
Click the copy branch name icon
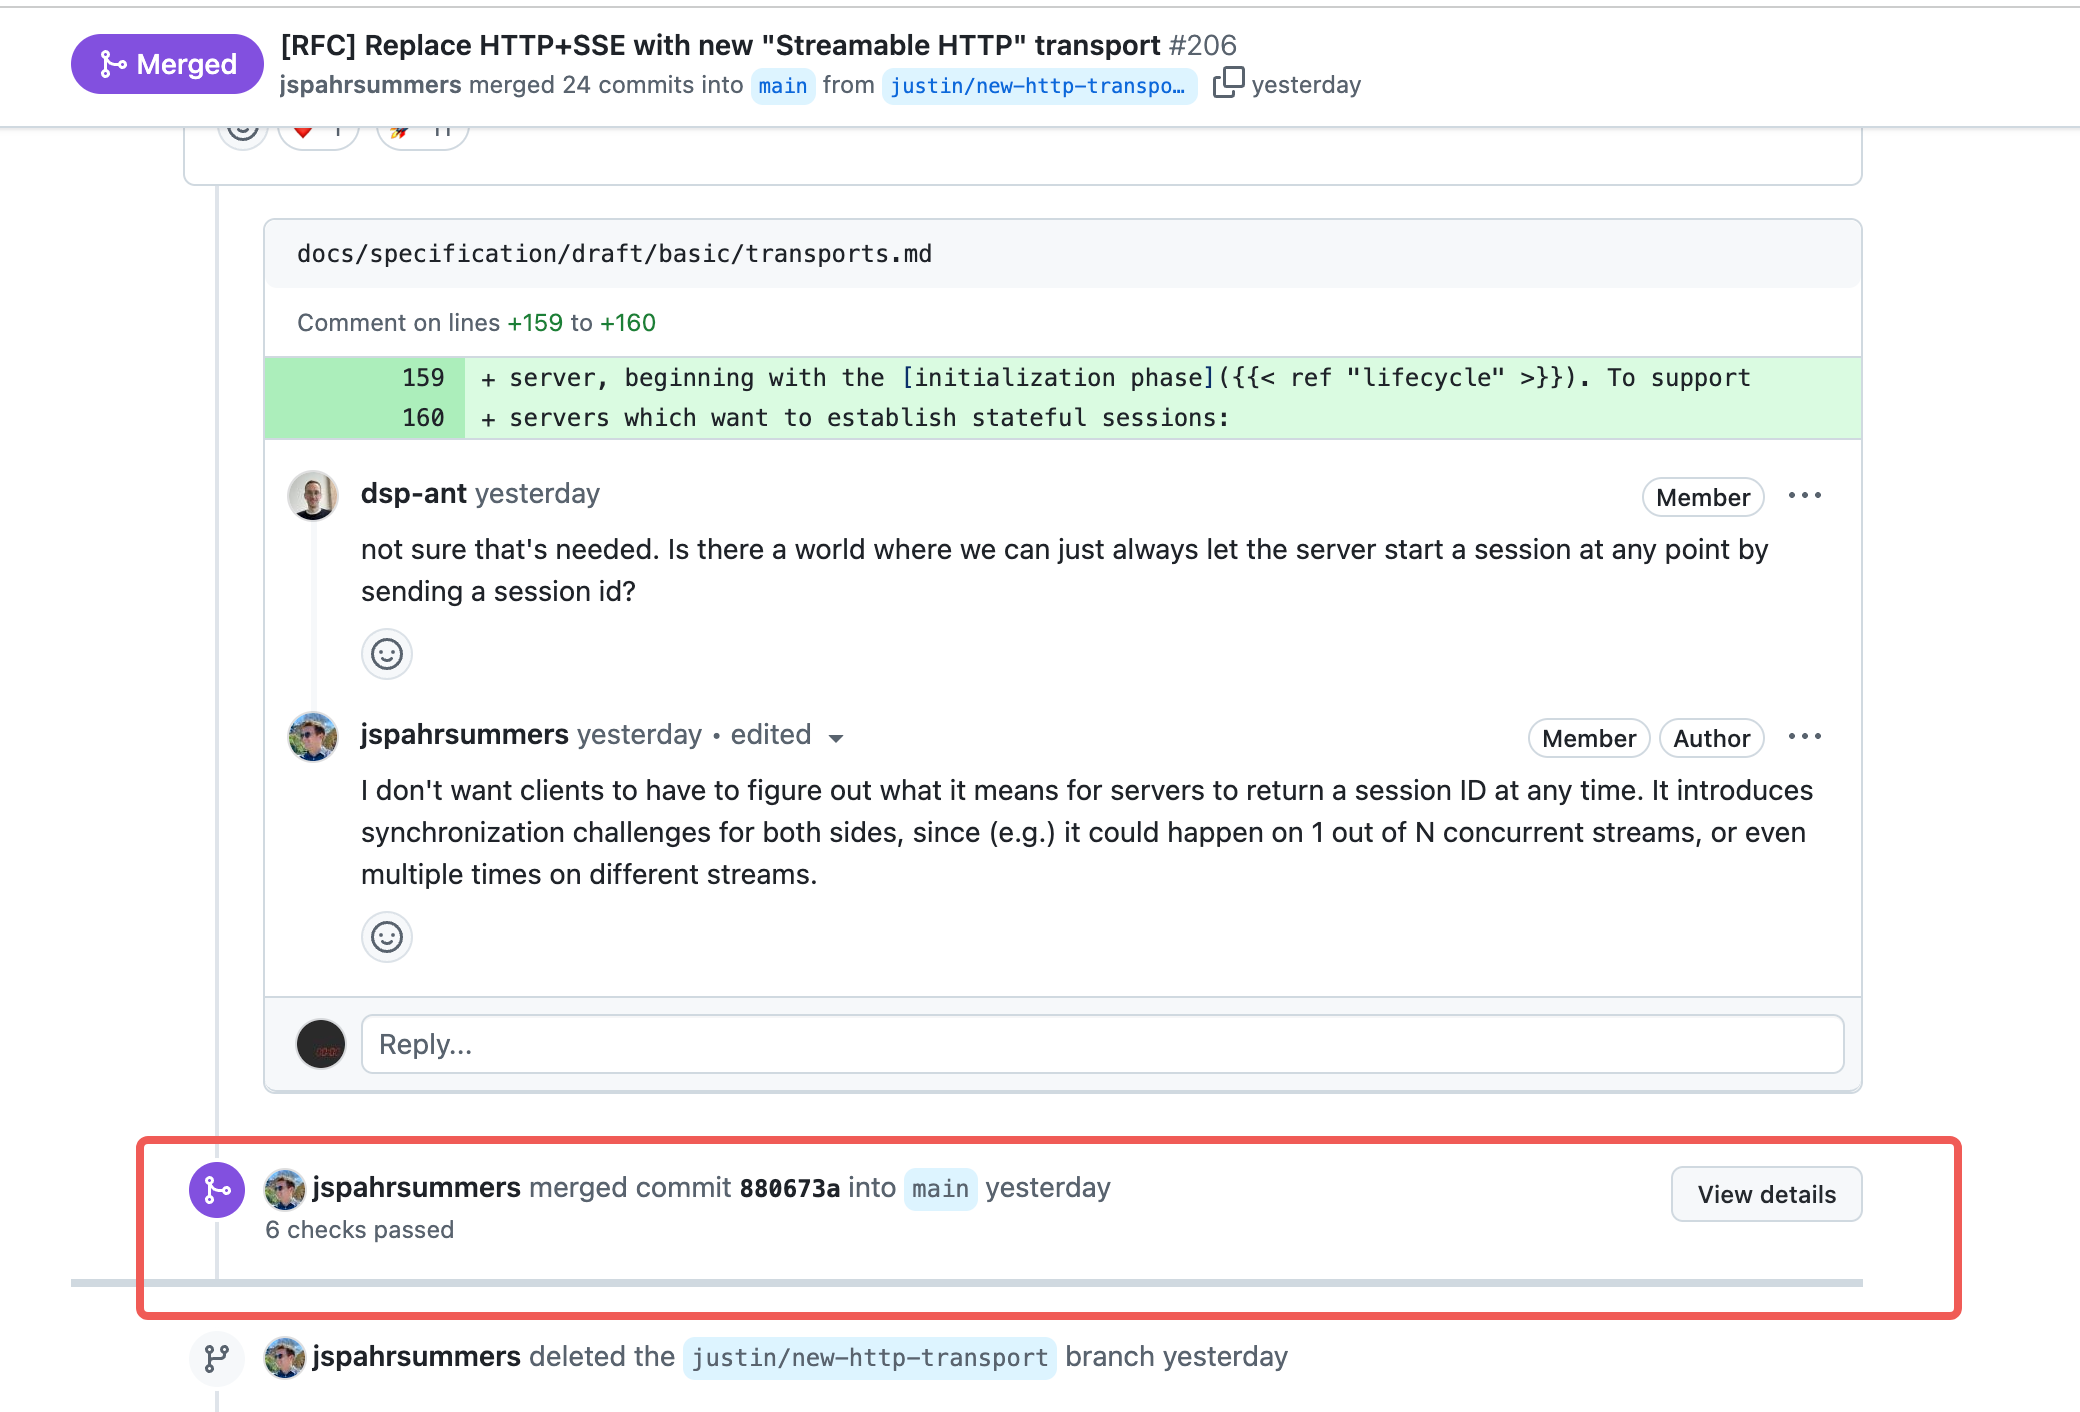tap(1228, 82)
